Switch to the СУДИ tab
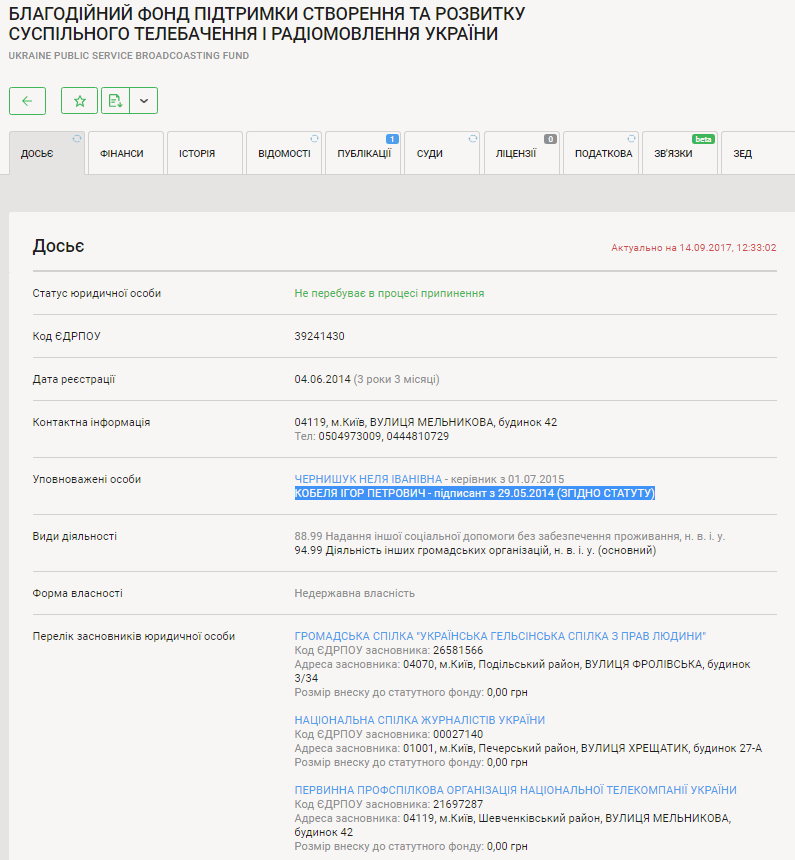Image resolution: width=795 pixels, height=860 pixels. coord(442,153)
